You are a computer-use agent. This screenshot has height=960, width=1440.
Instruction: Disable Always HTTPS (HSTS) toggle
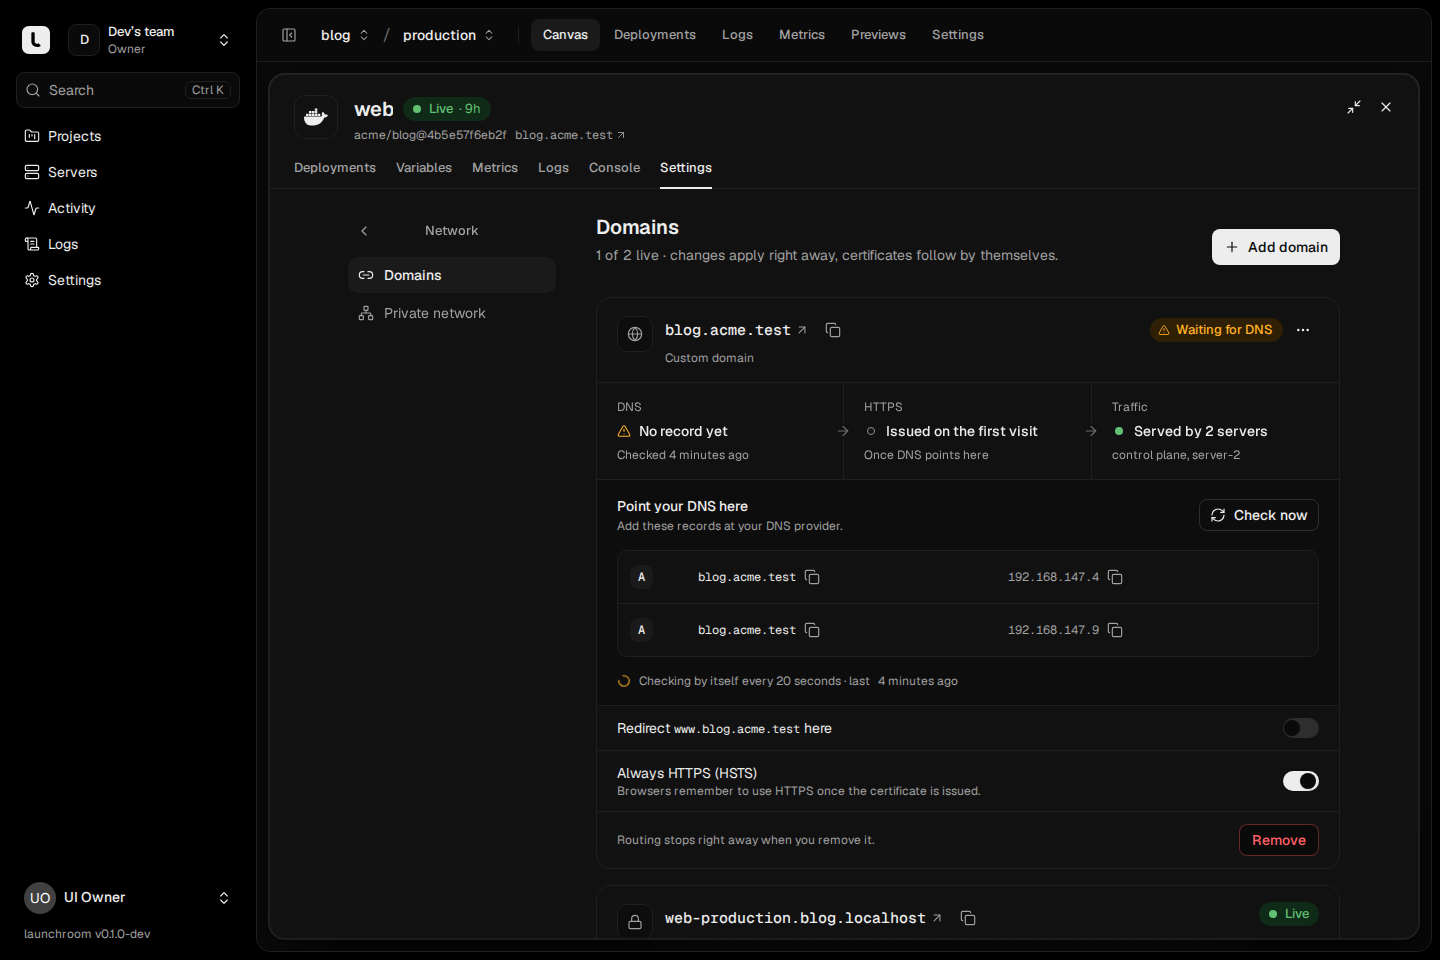point(1301,781)
